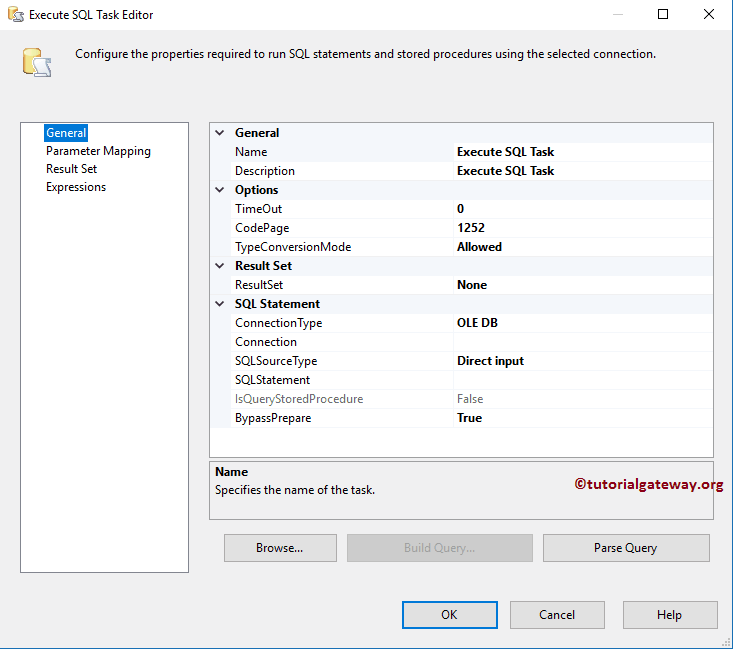Collapse the SQL Statement property section

click(x=220, y=304)
